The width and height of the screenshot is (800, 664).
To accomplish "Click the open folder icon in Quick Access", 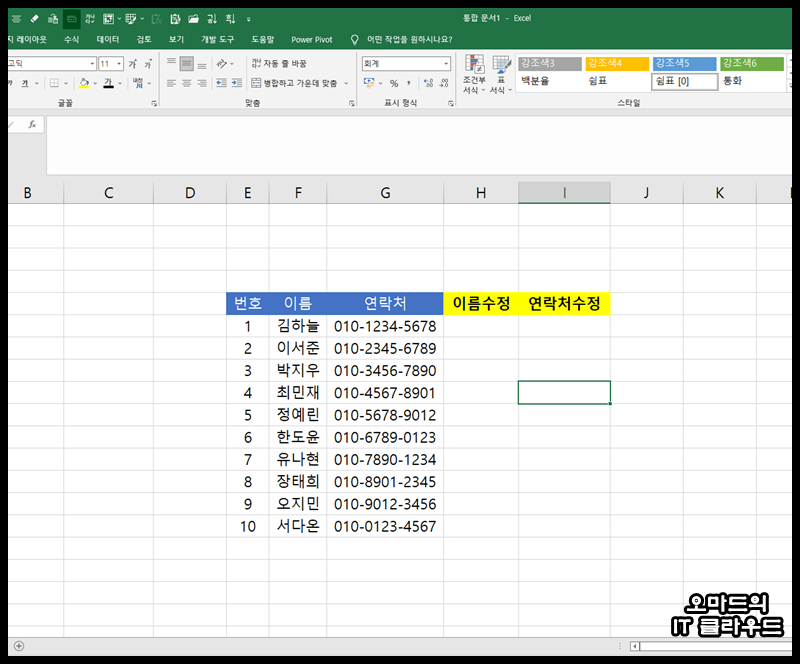I will pos(193,19).
